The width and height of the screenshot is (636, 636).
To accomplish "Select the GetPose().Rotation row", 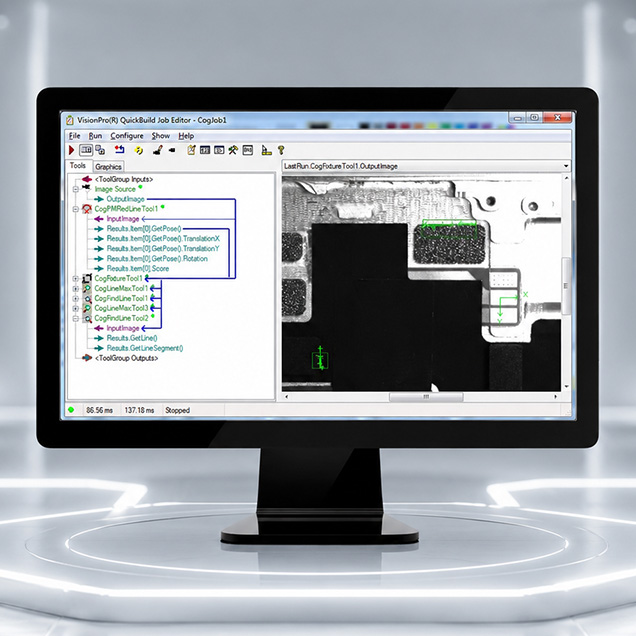I will pos(157,258).
